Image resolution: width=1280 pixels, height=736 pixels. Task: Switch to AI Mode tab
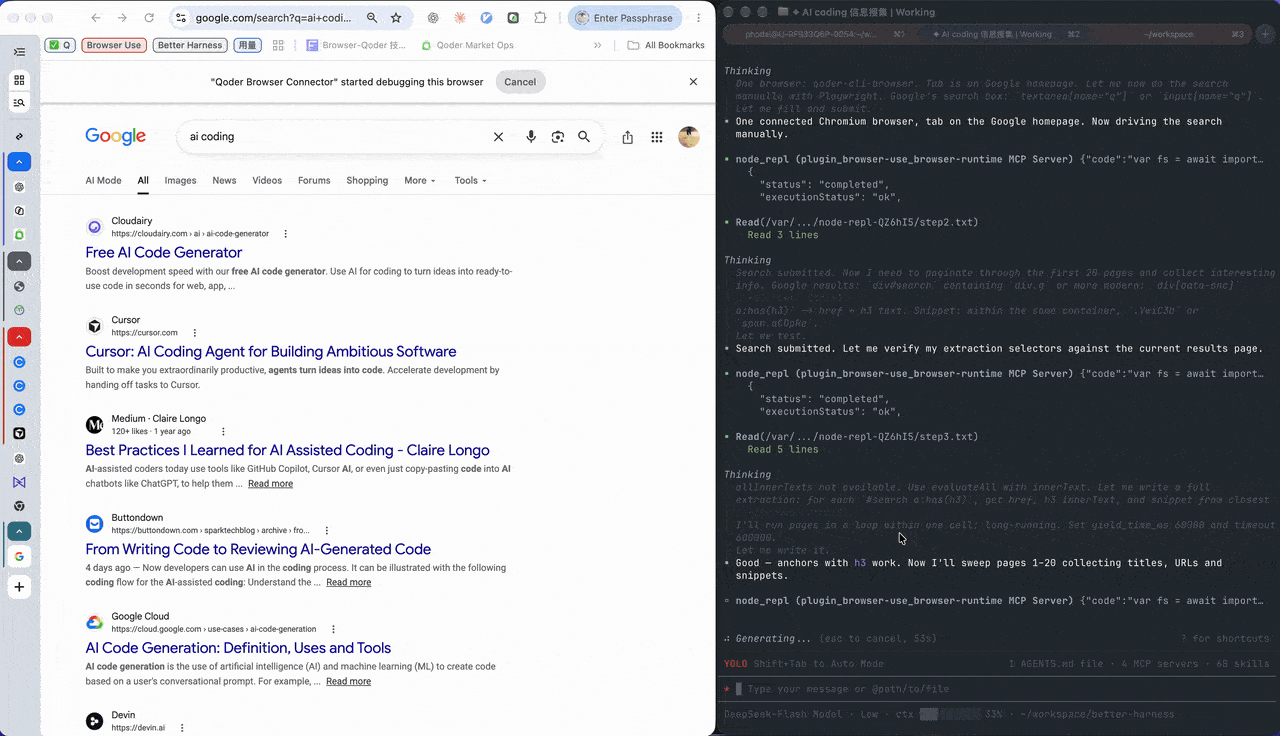pyautogui.click(x=103, y=181)
